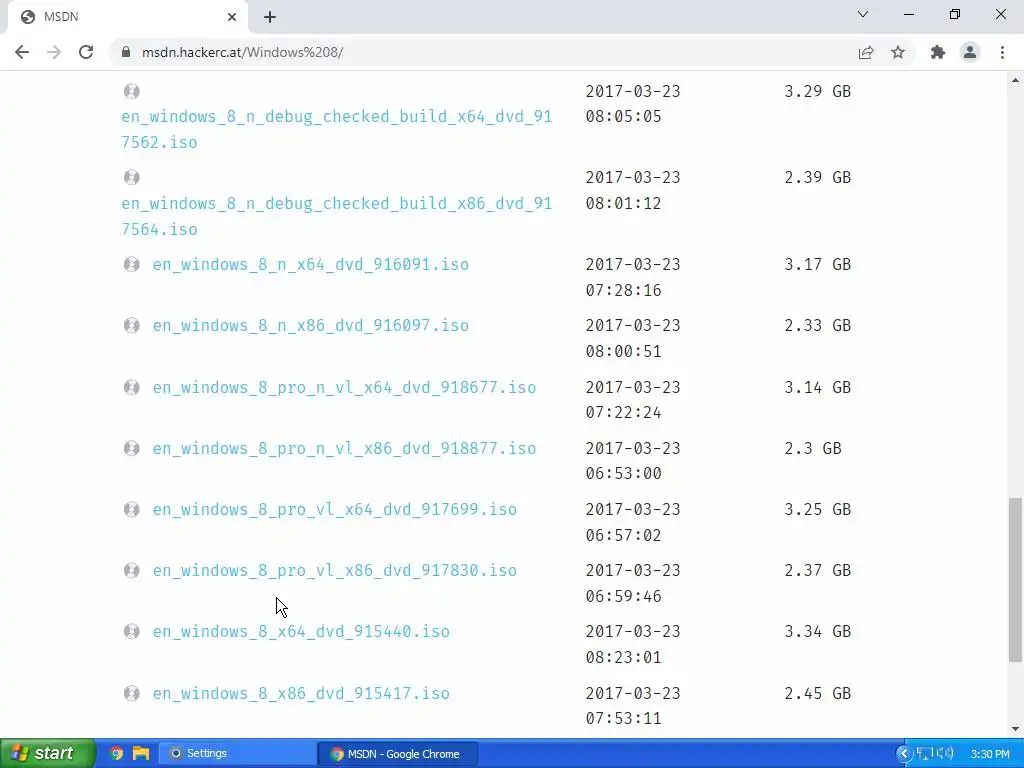Click the 3:30 PM taskbar clock

(x=990, y=754)
